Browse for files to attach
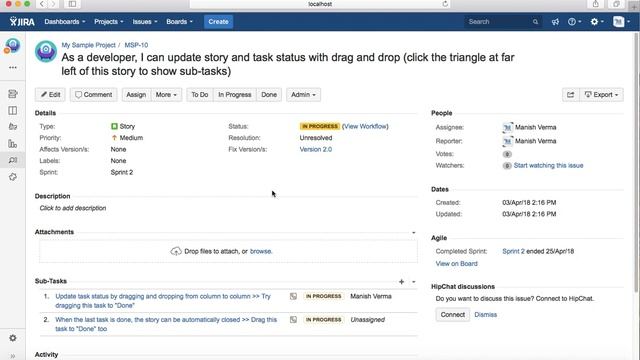This screenshot has width=640, height=360. tap(261, 251)
